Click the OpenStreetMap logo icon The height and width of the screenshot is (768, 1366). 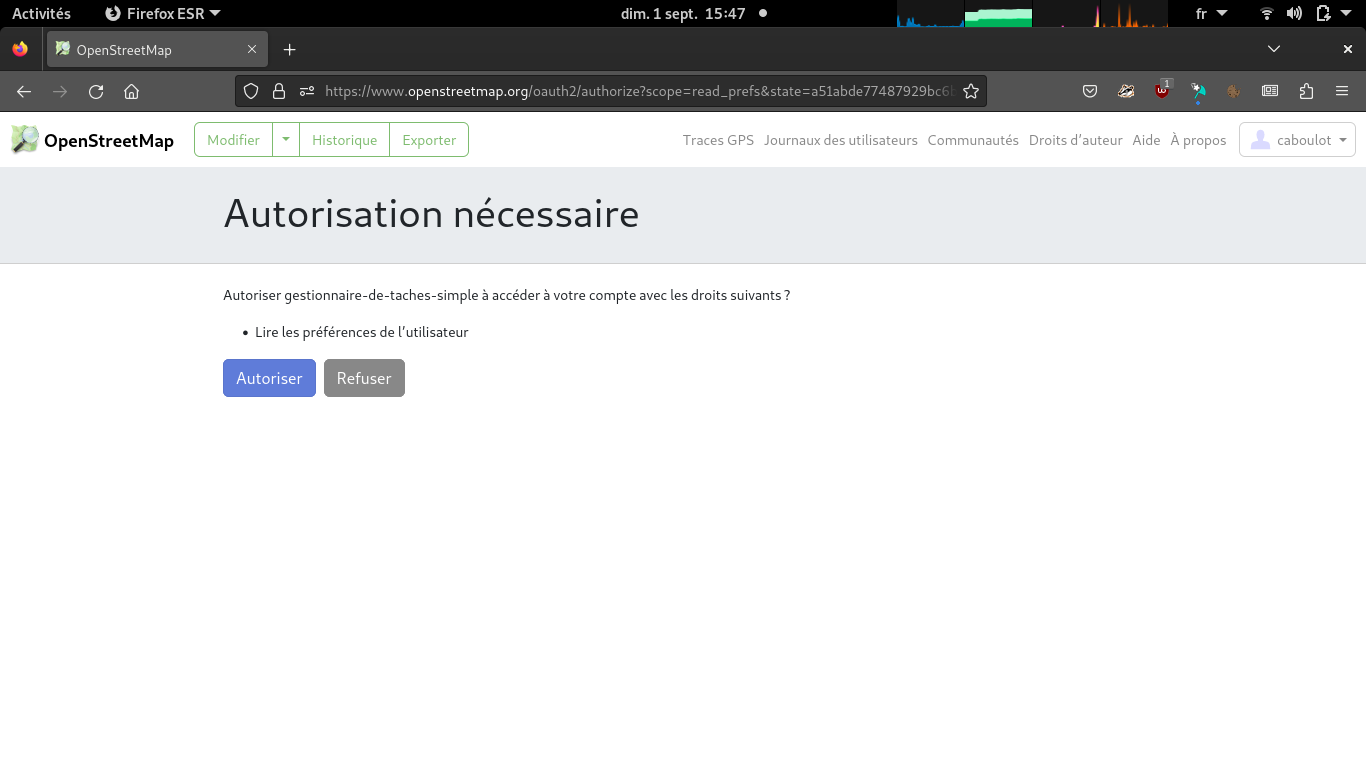coord(25,140)
